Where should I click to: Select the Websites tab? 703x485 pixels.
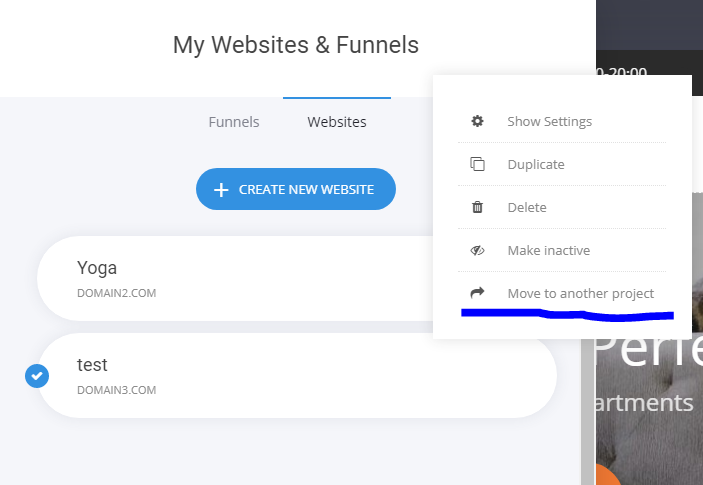pyautogui.click(x=337, y=122)
